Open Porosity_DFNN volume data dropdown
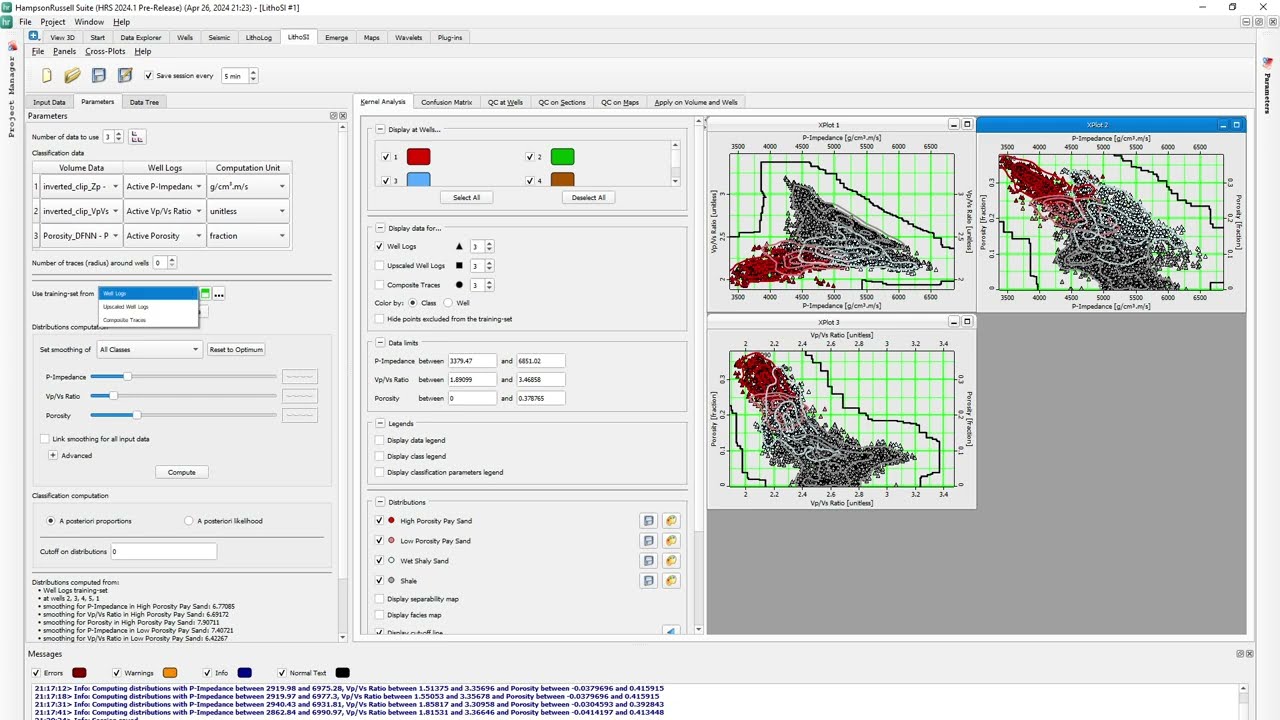The height and width of the screenshot is (720, 1280). 81,236
